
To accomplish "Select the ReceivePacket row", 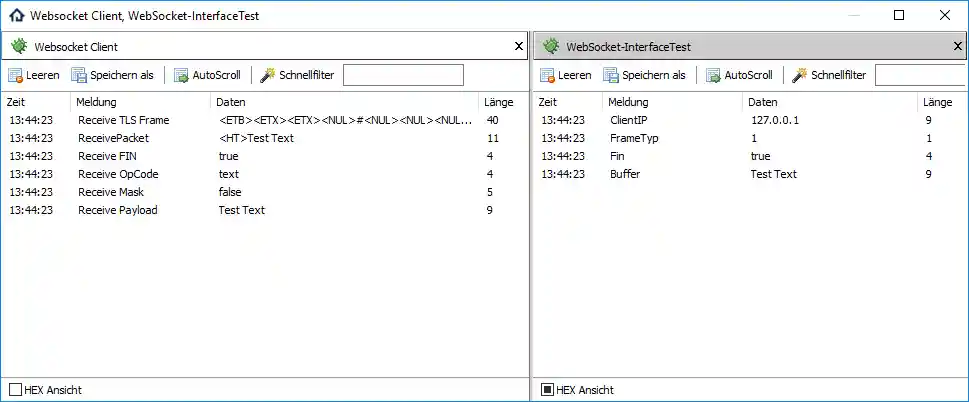I will [x=264, y=138].
